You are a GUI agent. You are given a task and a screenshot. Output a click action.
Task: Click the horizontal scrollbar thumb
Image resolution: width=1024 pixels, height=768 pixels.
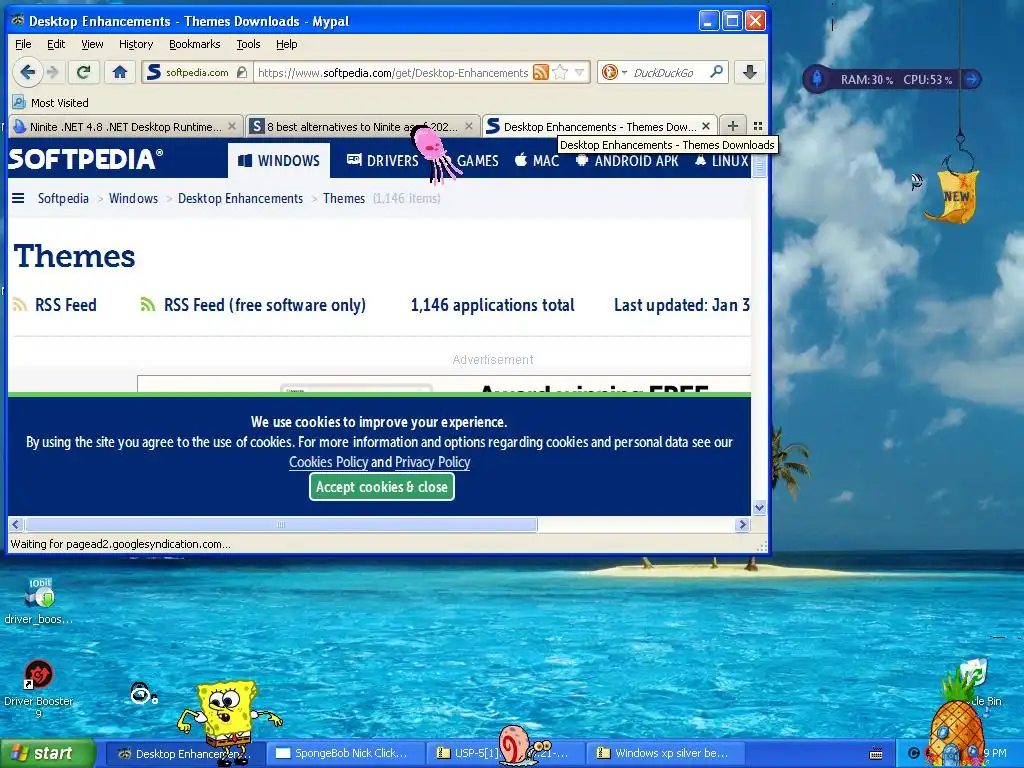click(281, 524)
